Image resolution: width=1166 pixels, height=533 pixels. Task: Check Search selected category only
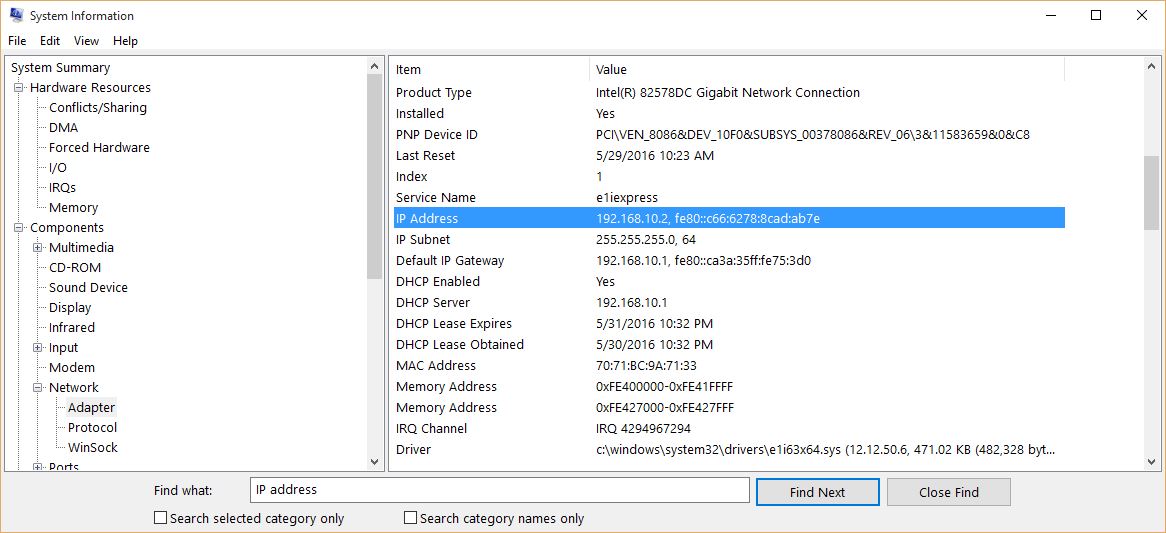(160, 518)
